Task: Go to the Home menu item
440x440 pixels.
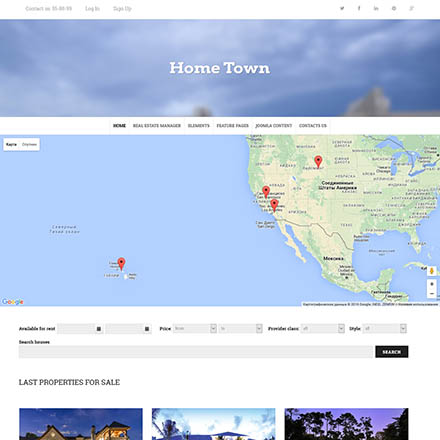Action: tap(119, 126)
